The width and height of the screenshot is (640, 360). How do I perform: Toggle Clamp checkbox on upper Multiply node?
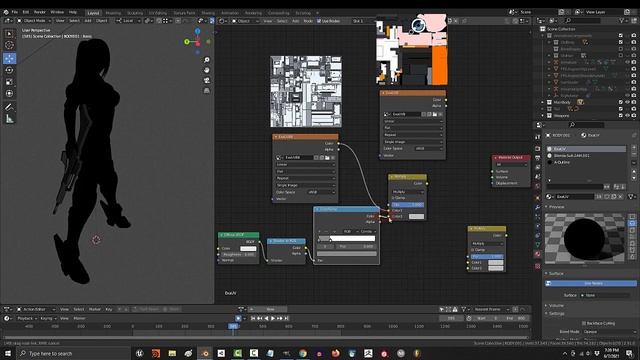[x=393, y=198]
